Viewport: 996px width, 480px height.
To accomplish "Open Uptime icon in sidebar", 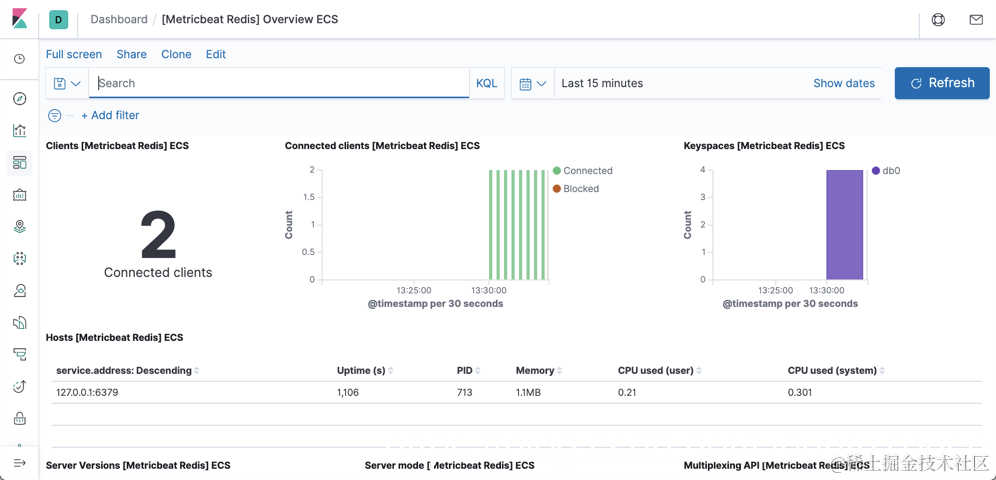I will point(20,386).
